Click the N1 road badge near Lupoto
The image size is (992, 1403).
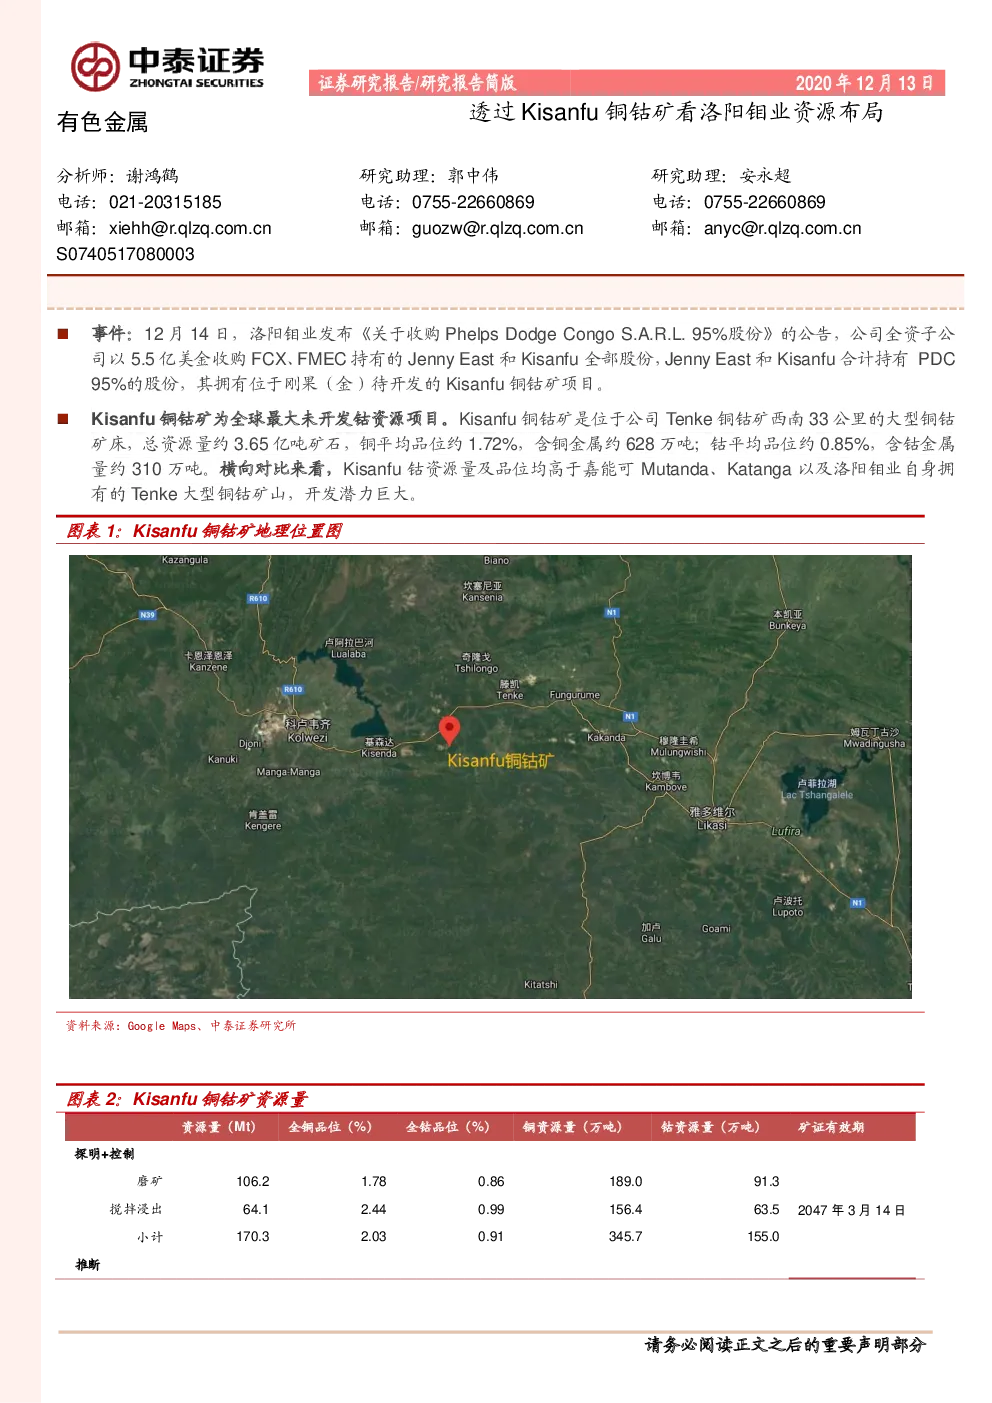tap(857, 903)
